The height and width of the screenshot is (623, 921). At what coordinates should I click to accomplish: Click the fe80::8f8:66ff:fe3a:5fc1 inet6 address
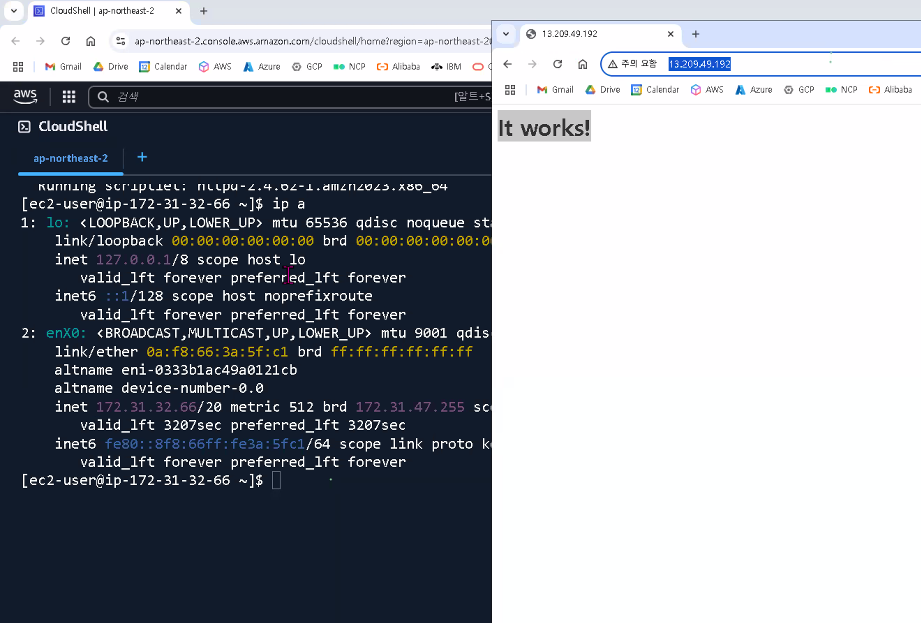pyautogui.click(x=205, y=444)
